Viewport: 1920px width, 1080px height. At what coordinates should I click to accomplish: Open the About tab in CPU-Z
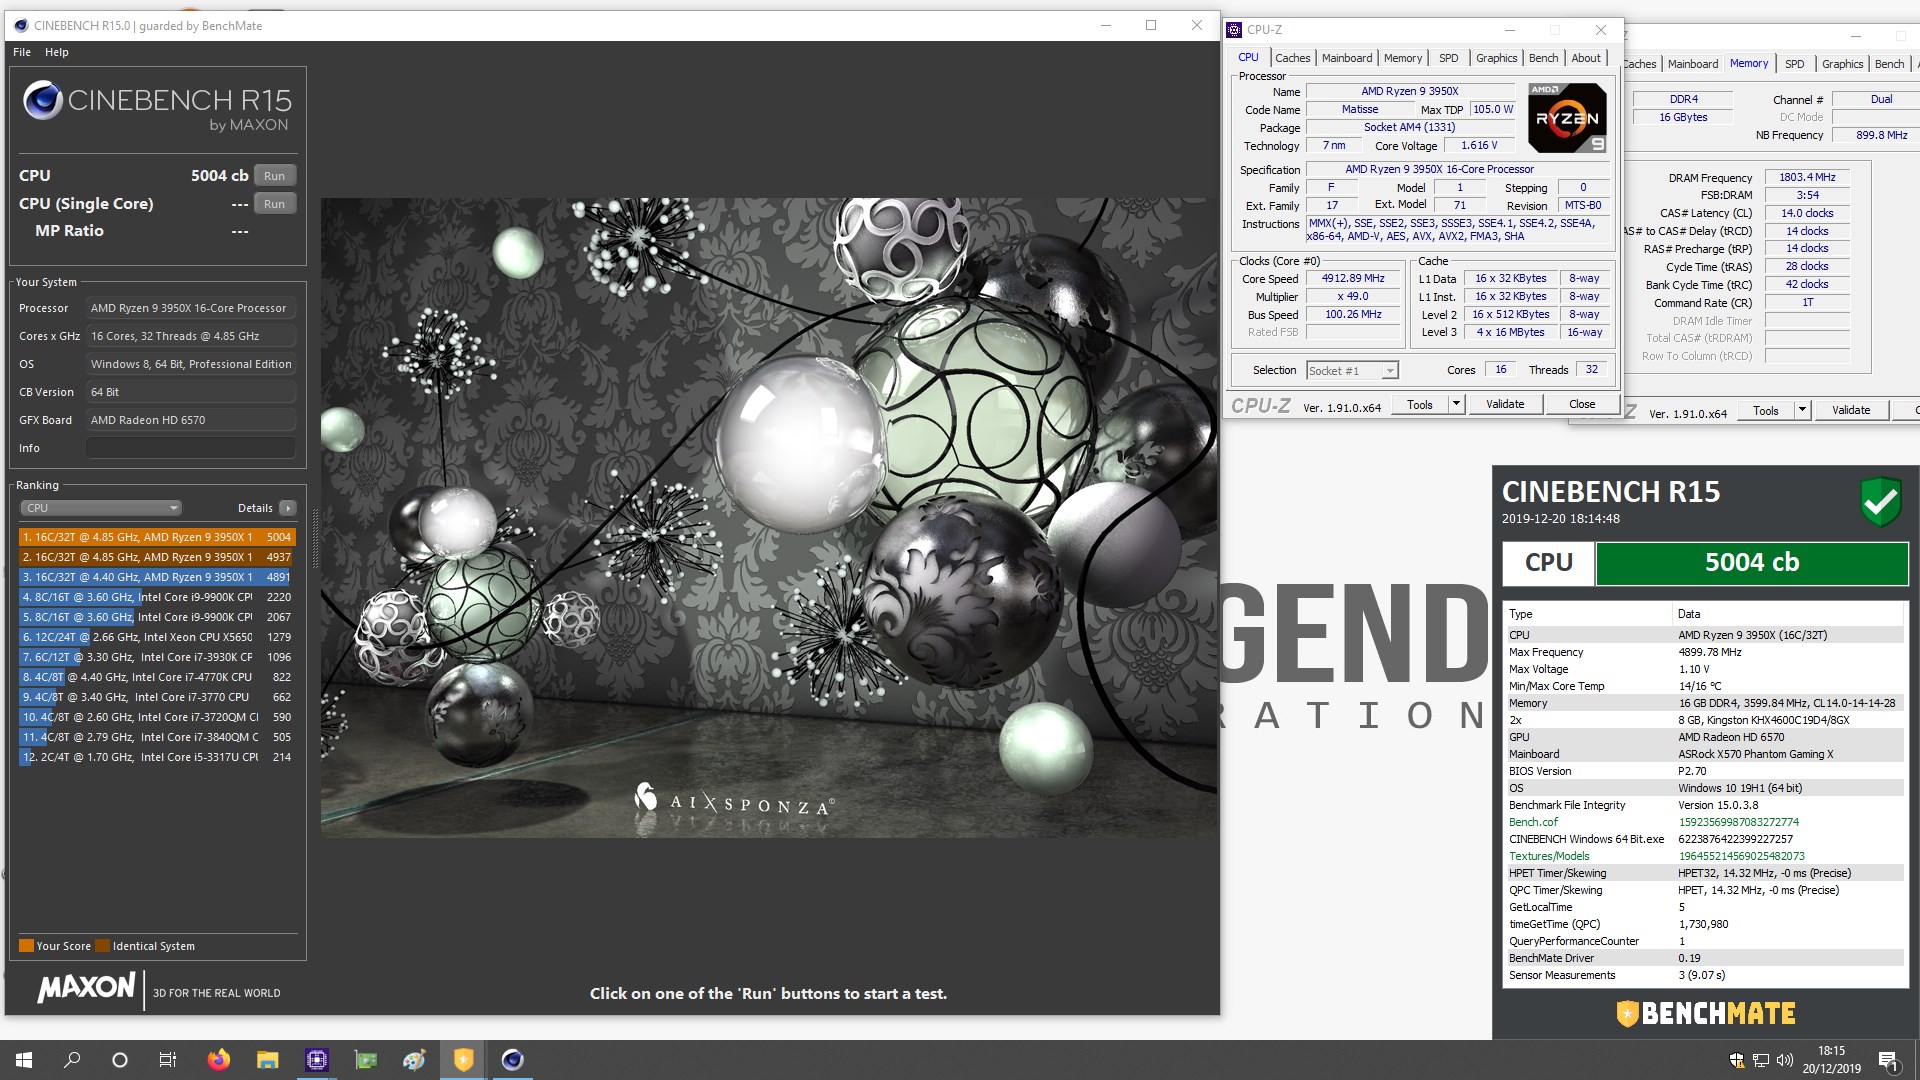tap(1586, 58)
